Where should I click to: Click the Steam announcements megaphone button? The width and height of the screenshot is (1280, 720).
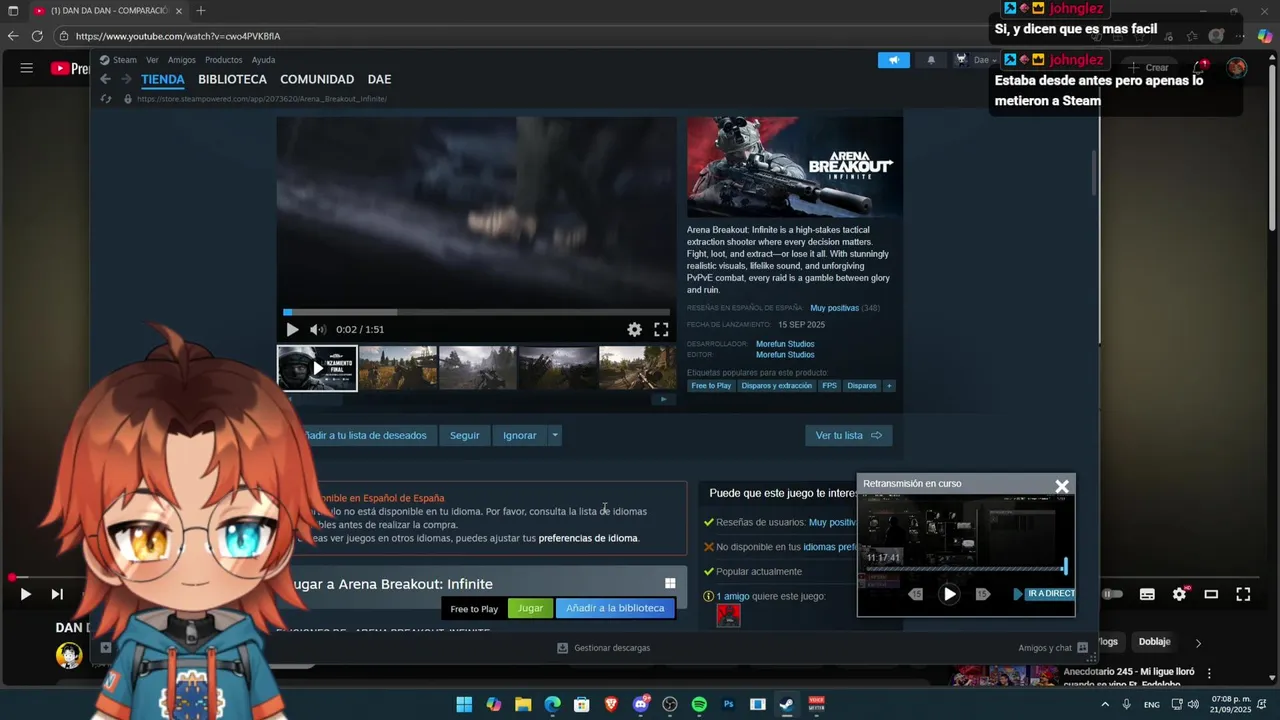coord(894,60)
